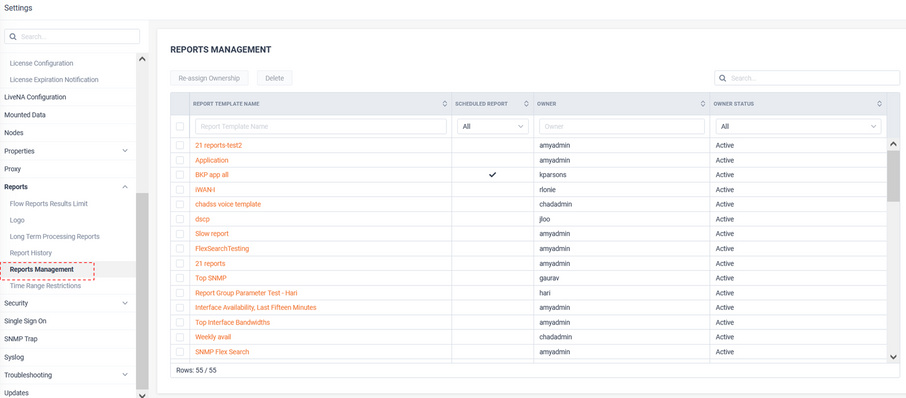The image size is (906, 398).
Task: Expand the Troubleshooting sidebar section
Action: [125, 375]
